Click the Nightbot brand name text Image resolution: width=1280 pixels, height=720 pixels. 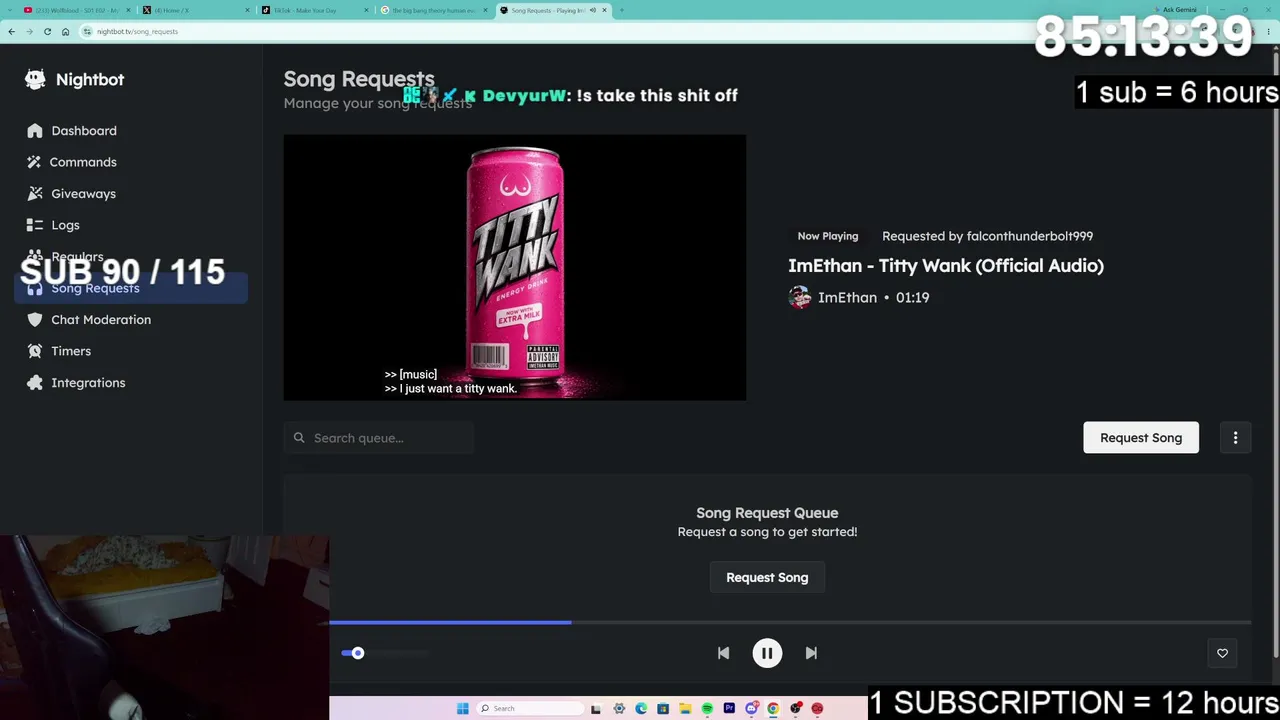[x=90, y=80]
